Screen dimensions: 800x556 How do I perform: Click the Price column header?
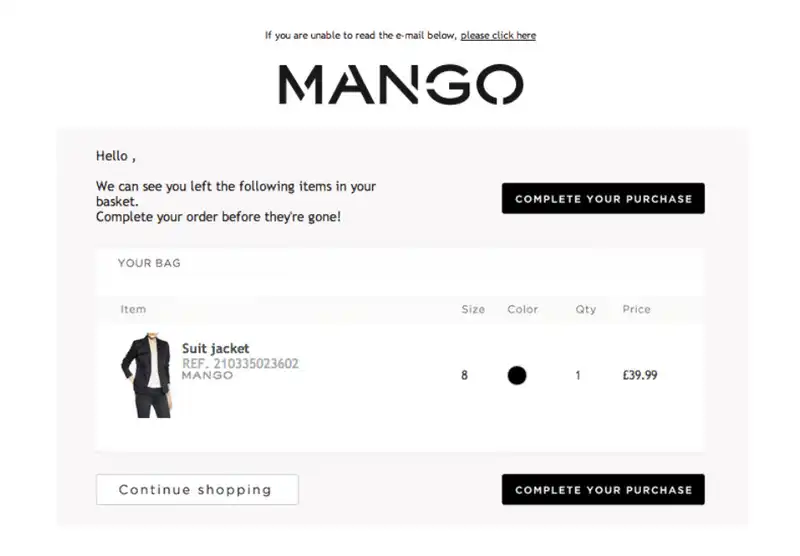pyautogui.click(x=636, y=309)
